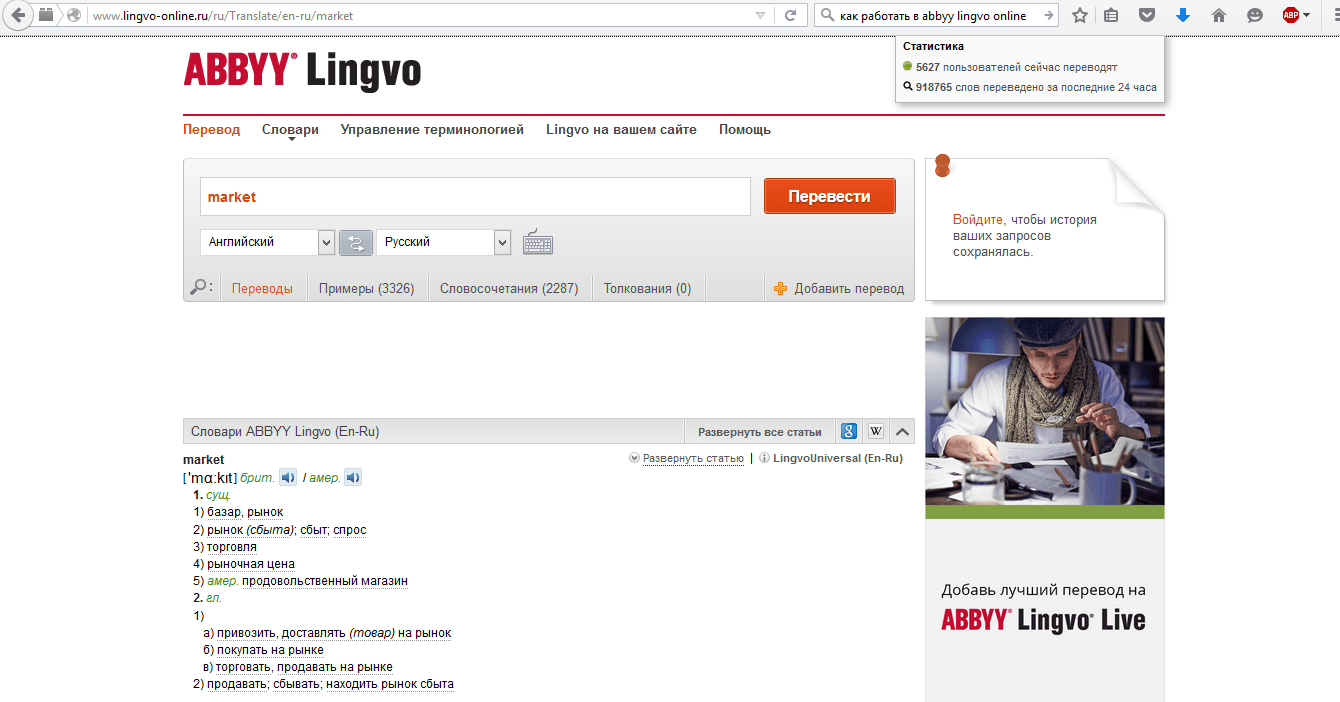Image resolution: width=1340 pixels, height=702 pixels.
Task: Go back with the browser back arrow
Action: coord(17,15)
